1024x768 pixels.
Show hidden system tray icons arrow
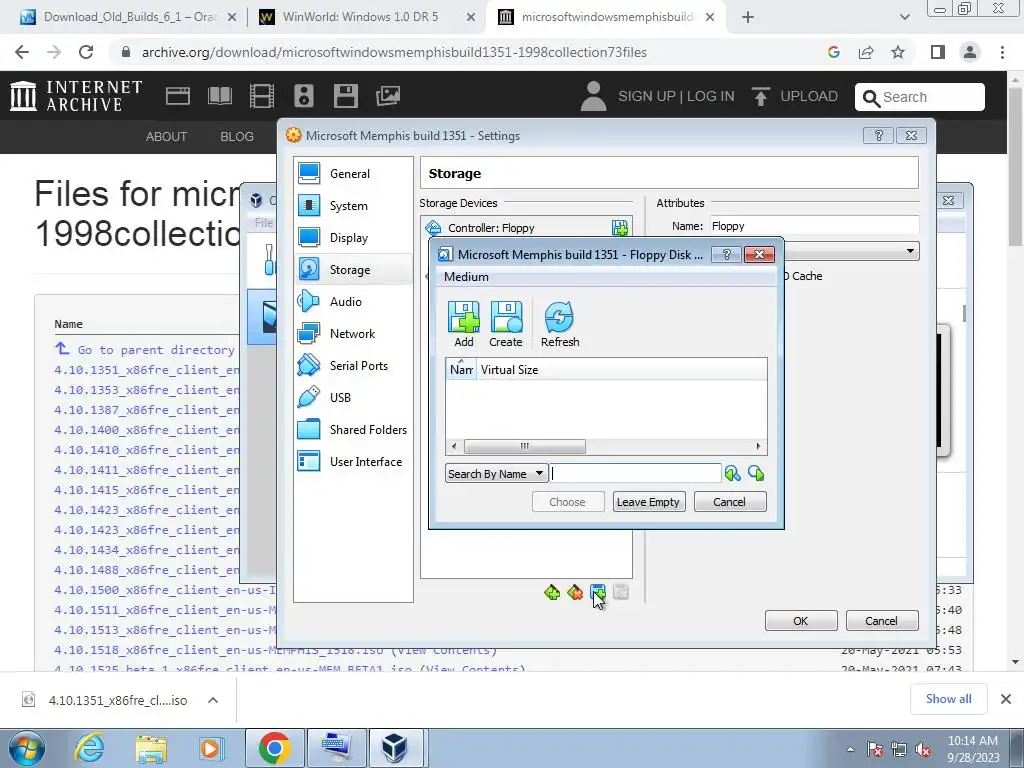(850, 749)
